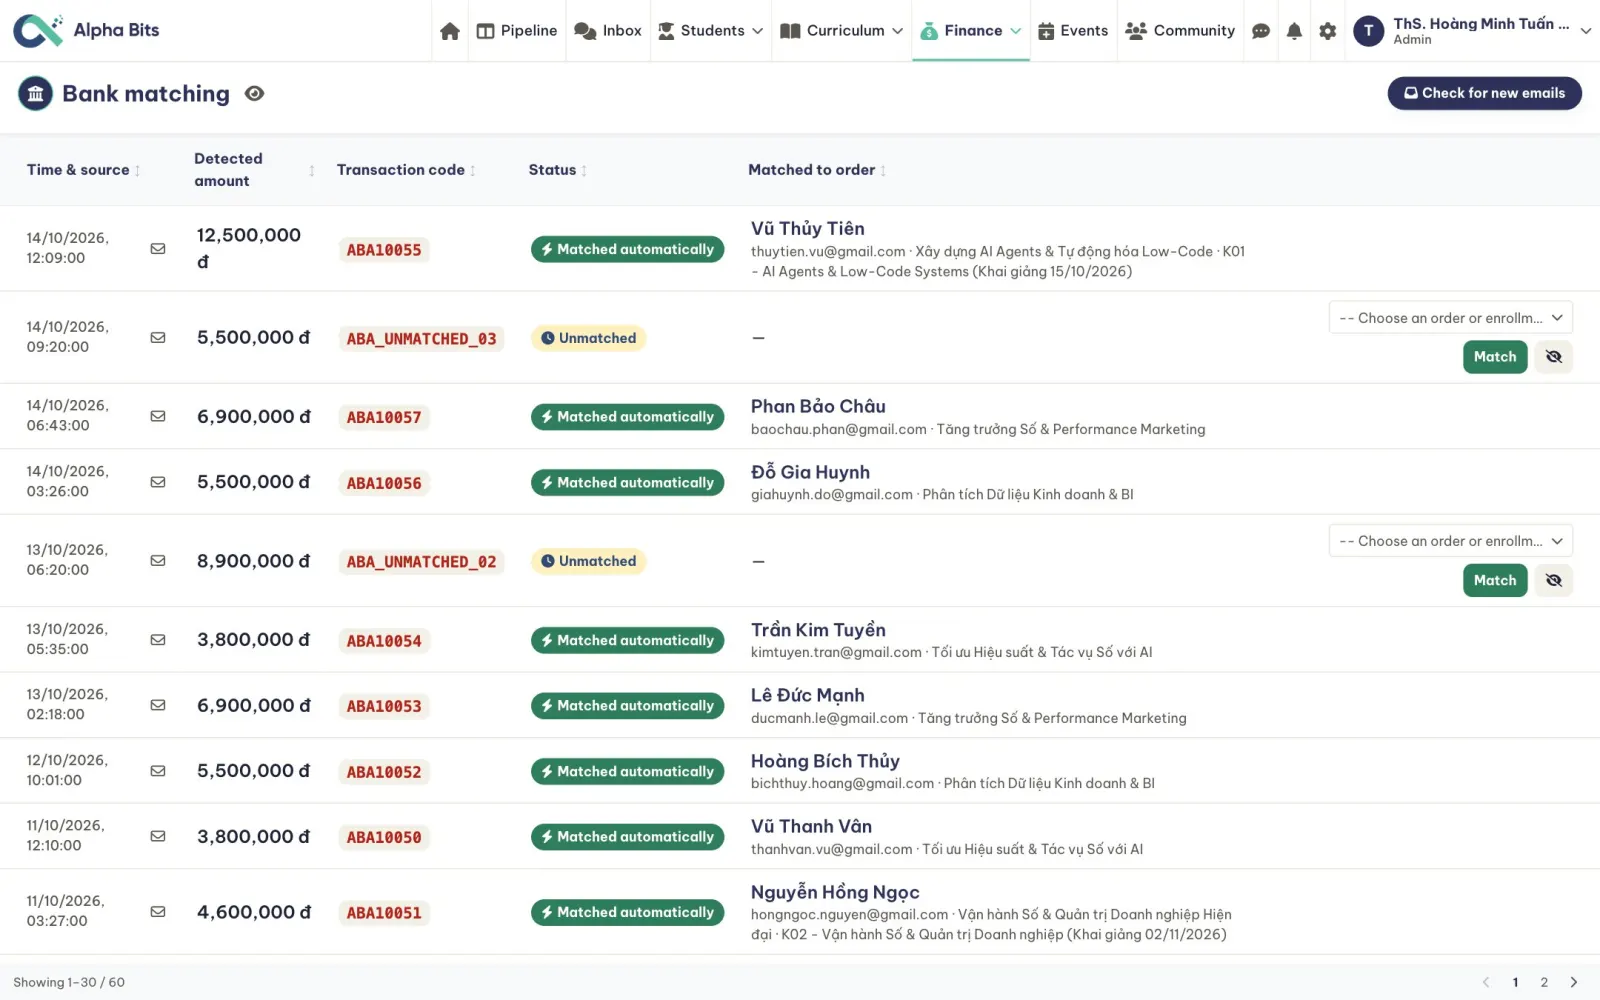Open settings gear icon

[x=1328, y=31]
